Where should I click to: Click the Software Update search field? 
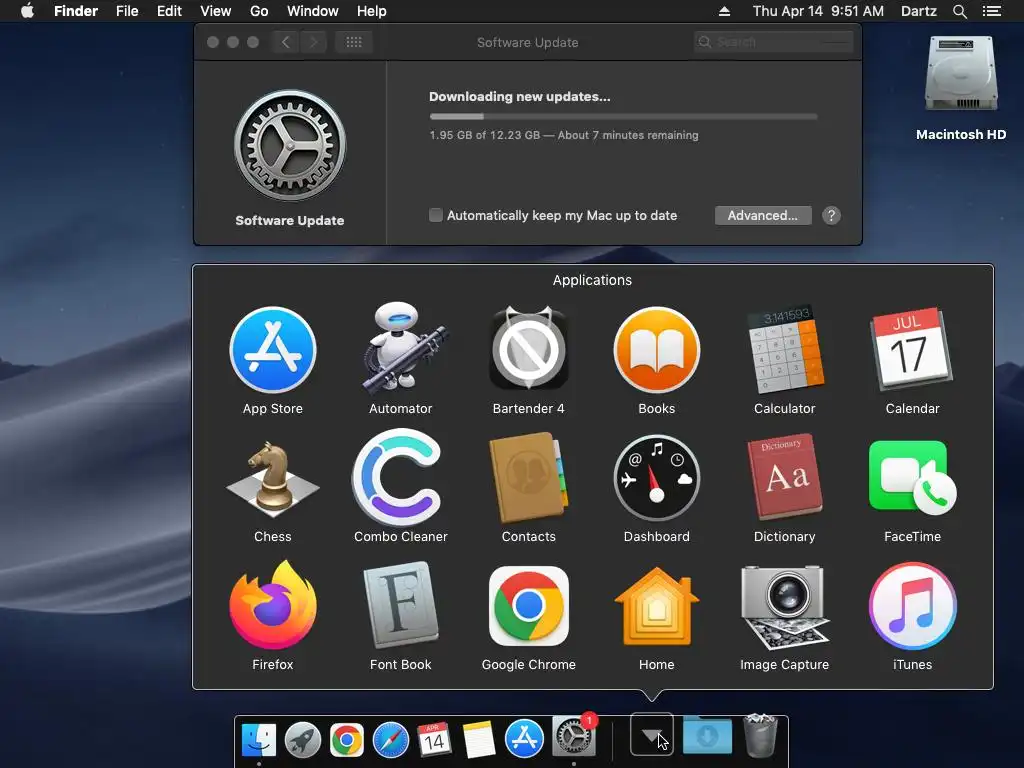(774, 42)
